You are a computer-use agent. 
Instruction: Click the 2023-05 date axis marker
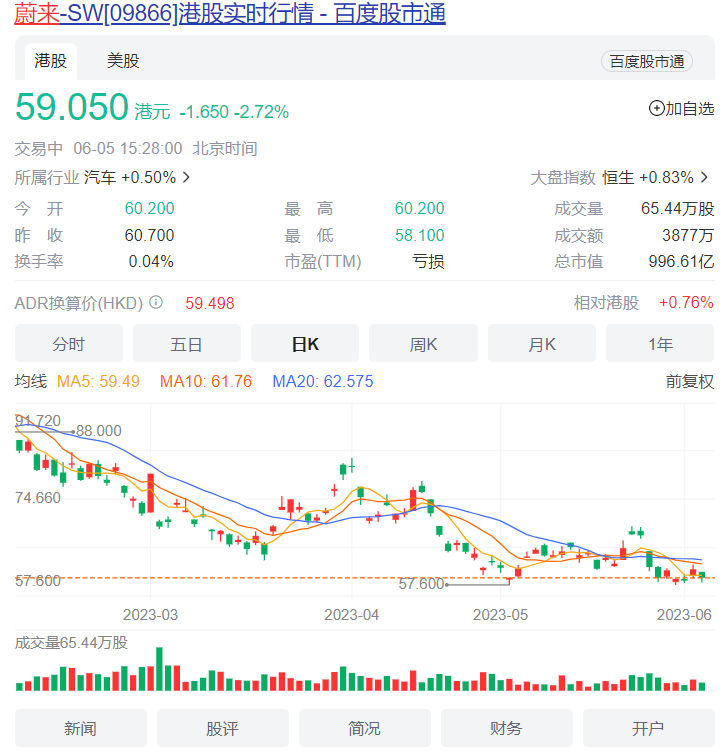pos(500,615)
